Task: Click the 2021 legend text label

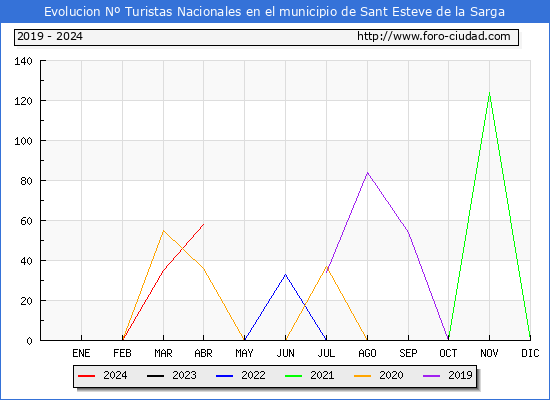Action: click(322, 375)
